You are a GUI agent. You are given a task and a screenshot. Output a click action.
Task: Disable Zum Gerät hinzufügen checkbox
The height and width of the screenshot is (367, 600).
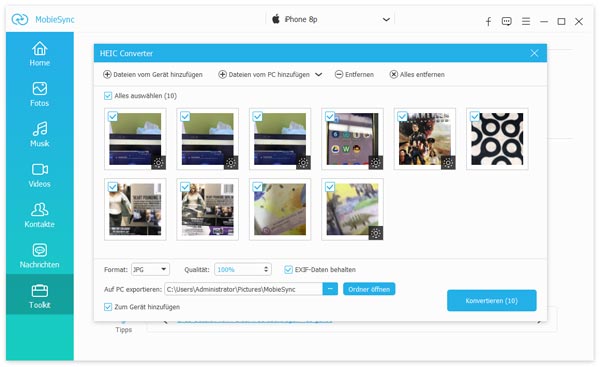[x=108, y=307]
